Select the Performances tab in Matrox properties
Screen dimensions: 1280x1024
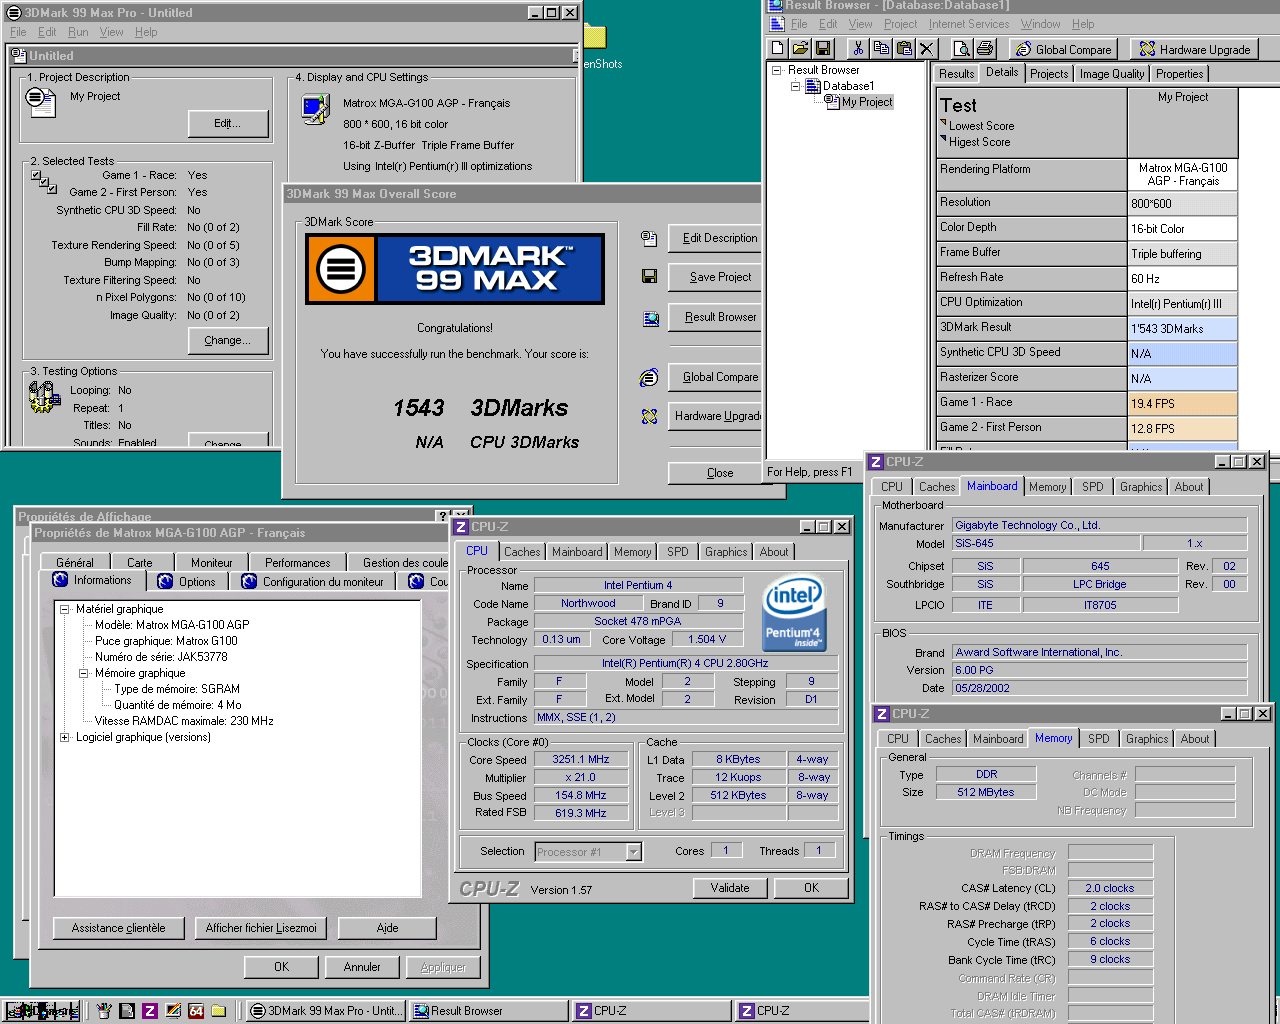(298, 563)
